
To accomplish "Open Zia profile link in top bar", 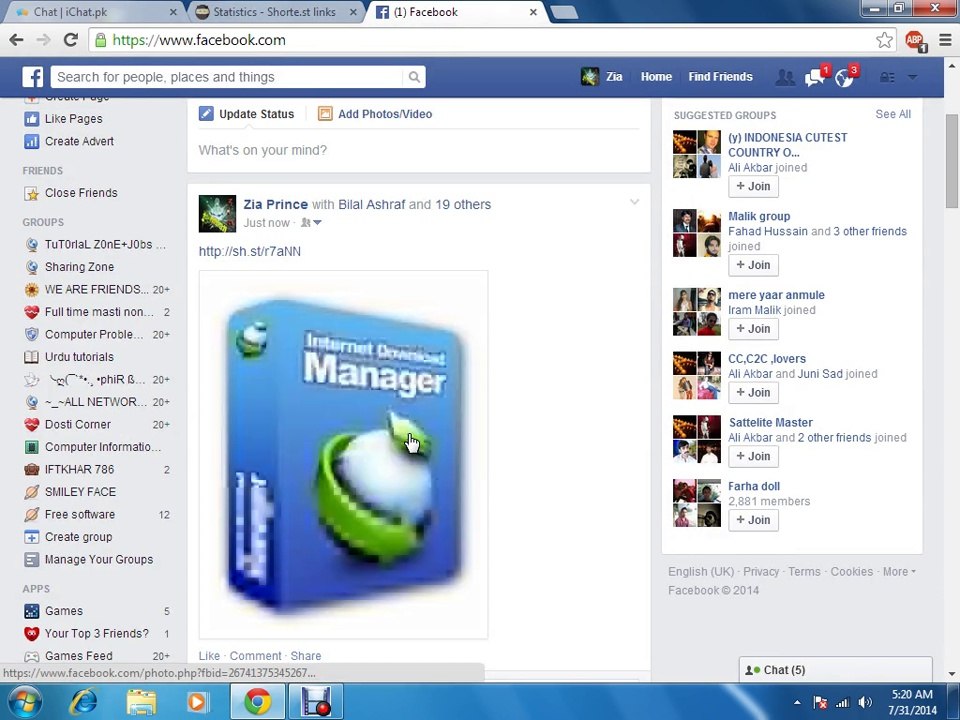I will coord(601,77).
